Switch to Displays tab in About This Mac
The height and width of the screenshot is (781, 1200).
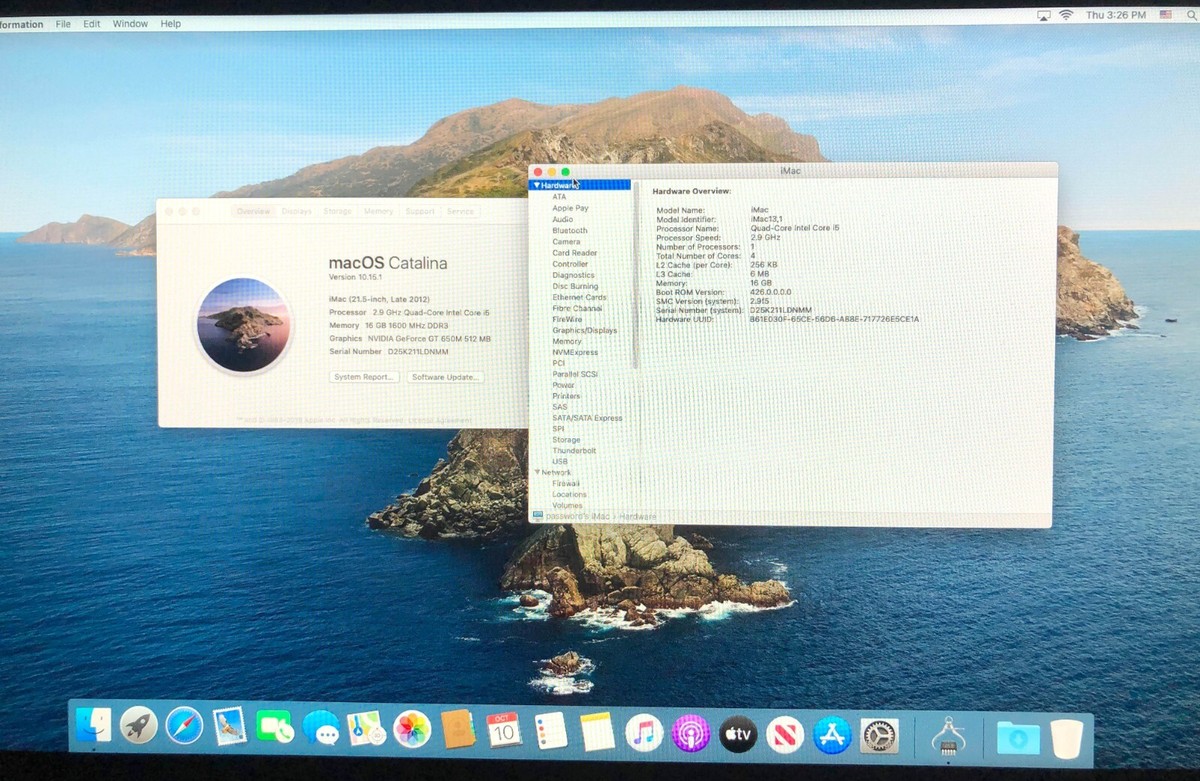pos(296,211)
